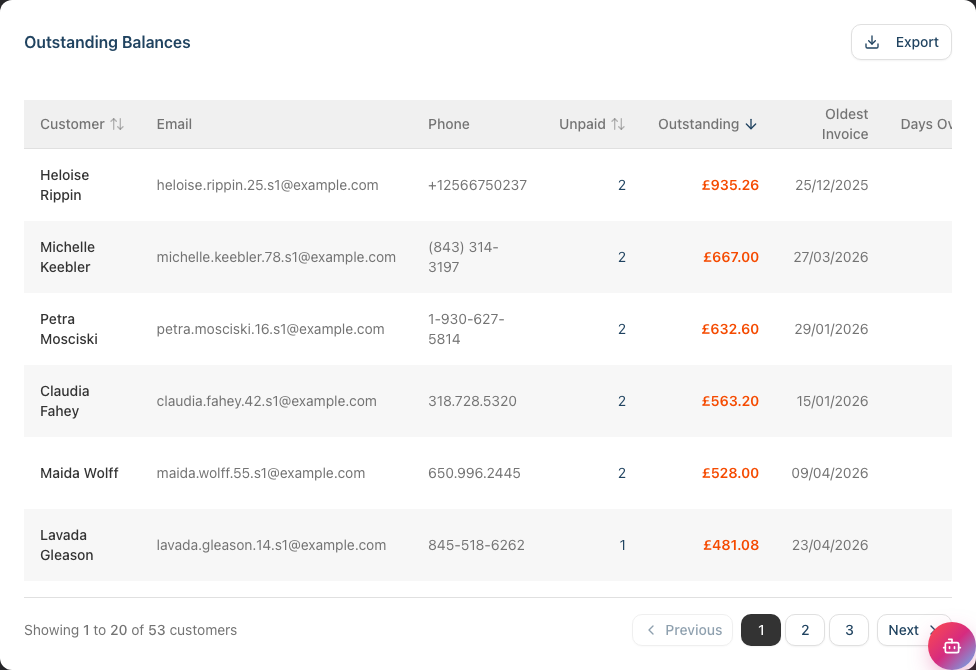Viewport: 976px width, 670px height.
Task: Click the Outstanding Balances heading
Action: click(x=107, y=42)
